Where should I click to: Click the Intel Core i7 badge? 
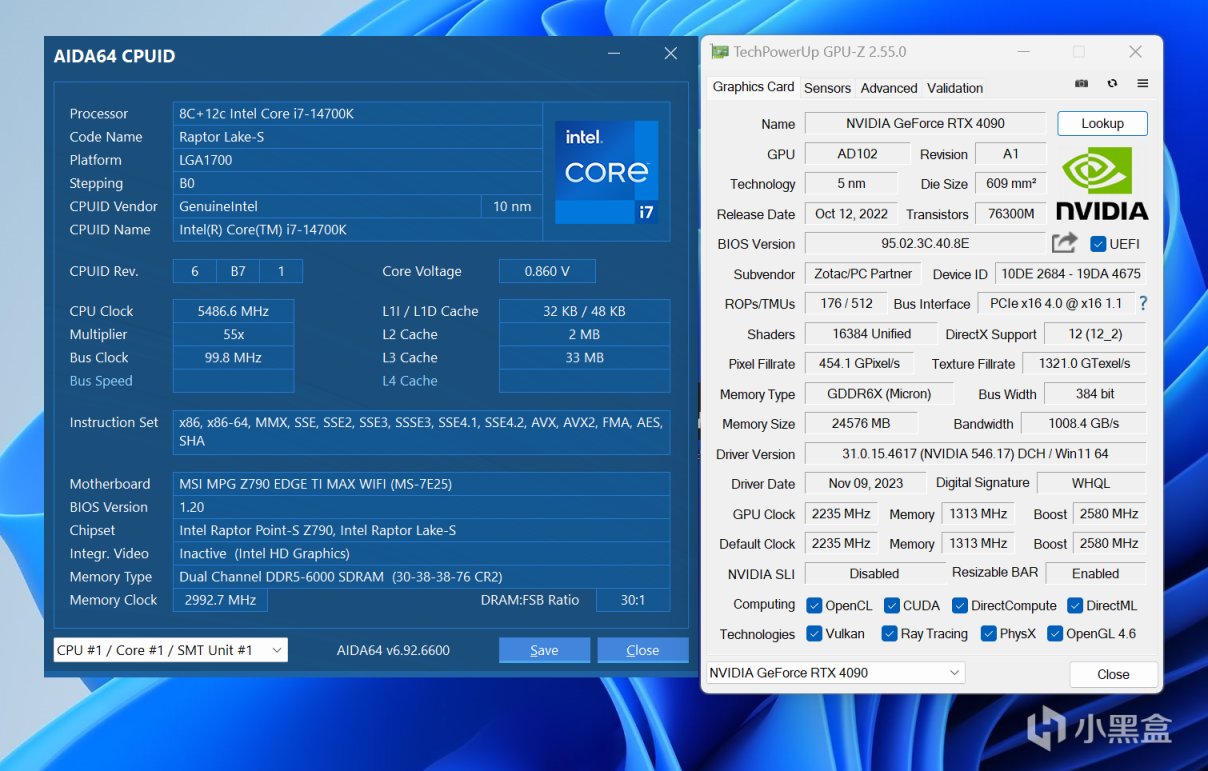(607, 172)
